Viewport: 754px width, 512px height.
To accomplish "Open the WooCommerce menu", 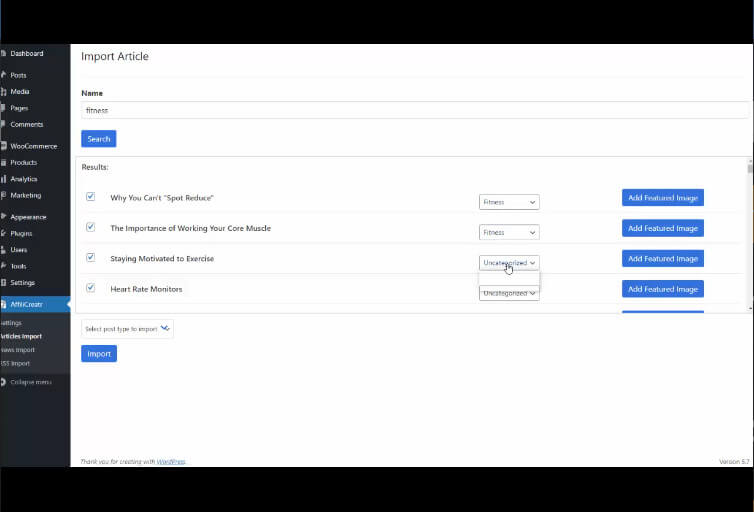I will coord(34,146).
